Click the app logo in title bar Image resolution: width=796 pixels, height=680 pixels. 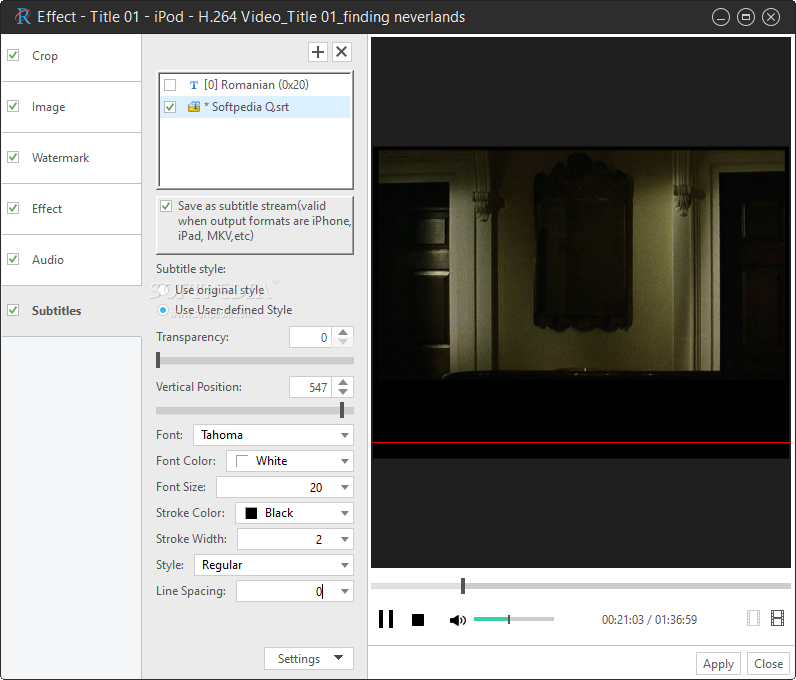pyautogui.click(x=22, y=17)
